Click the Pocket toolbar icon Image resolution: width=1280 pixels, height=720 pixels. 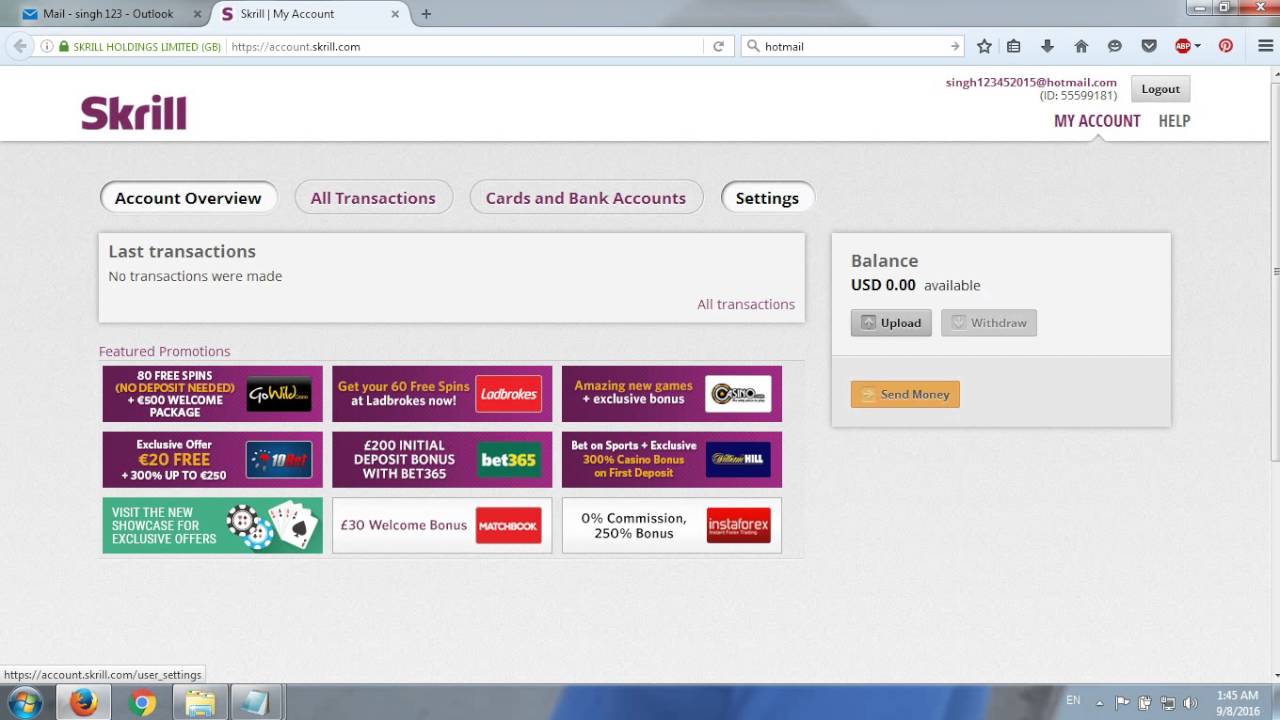(1149, 46)
